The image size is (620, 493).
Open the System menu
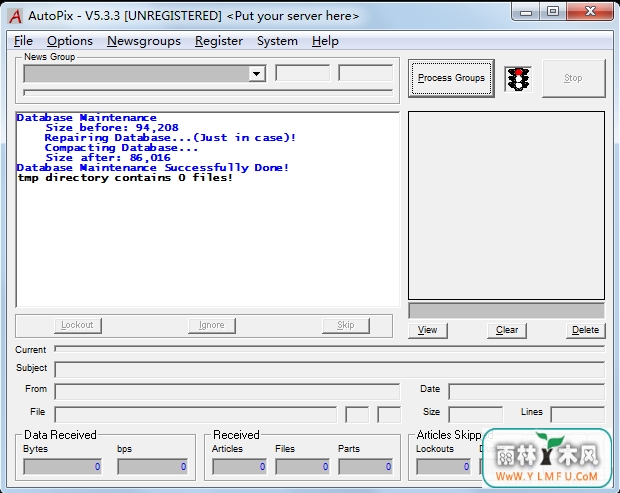click(277, 41)
